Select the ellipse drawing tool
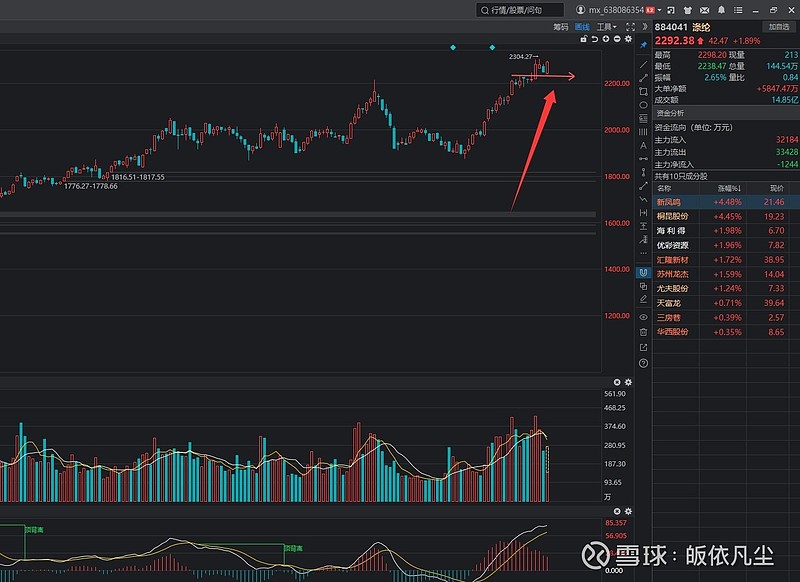800x582 pixels. click(642, 105)
